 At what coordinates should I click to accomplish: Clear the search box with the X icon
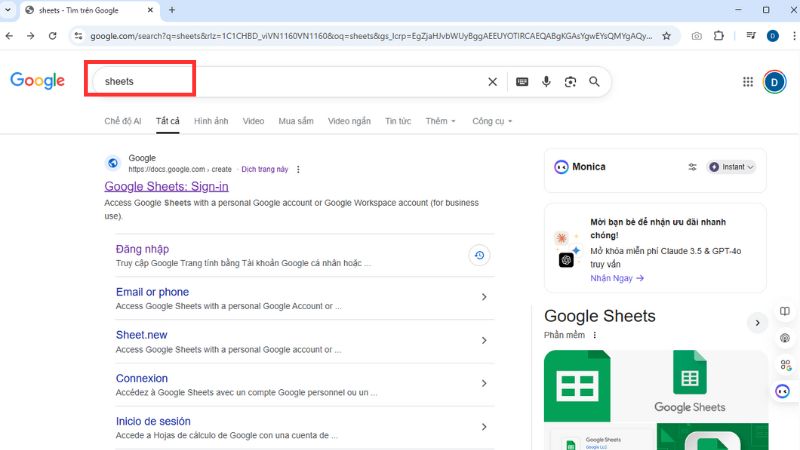[492, 82]
